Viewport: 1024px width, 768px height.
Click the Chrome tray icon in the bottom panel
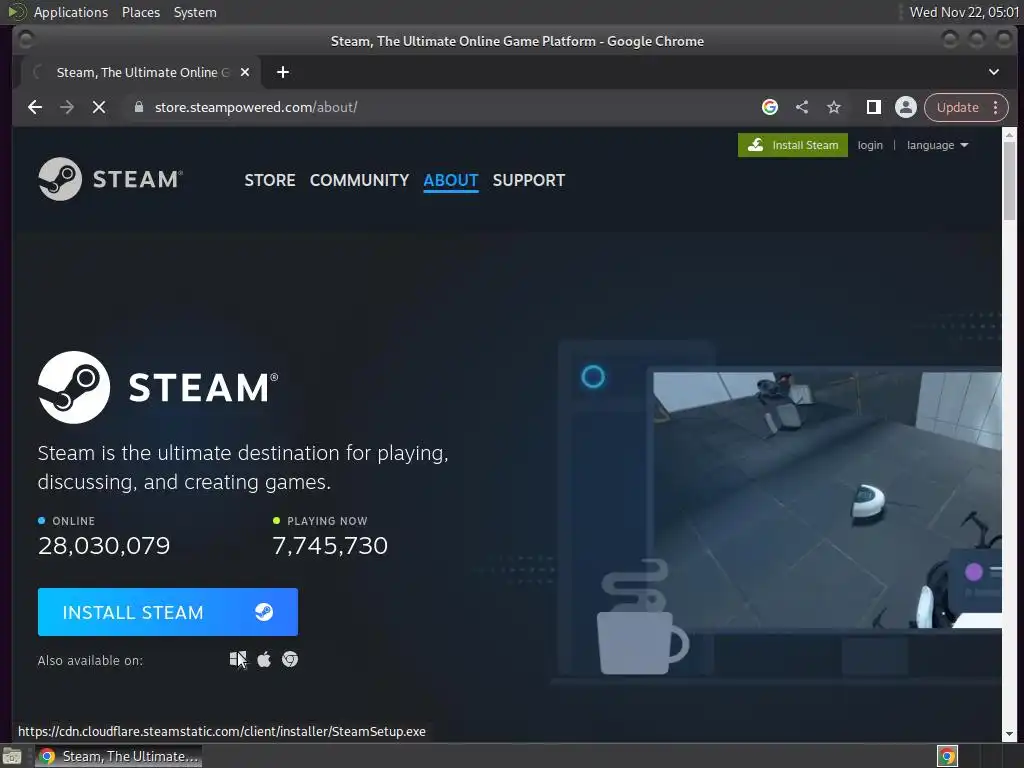coord(947,756)
